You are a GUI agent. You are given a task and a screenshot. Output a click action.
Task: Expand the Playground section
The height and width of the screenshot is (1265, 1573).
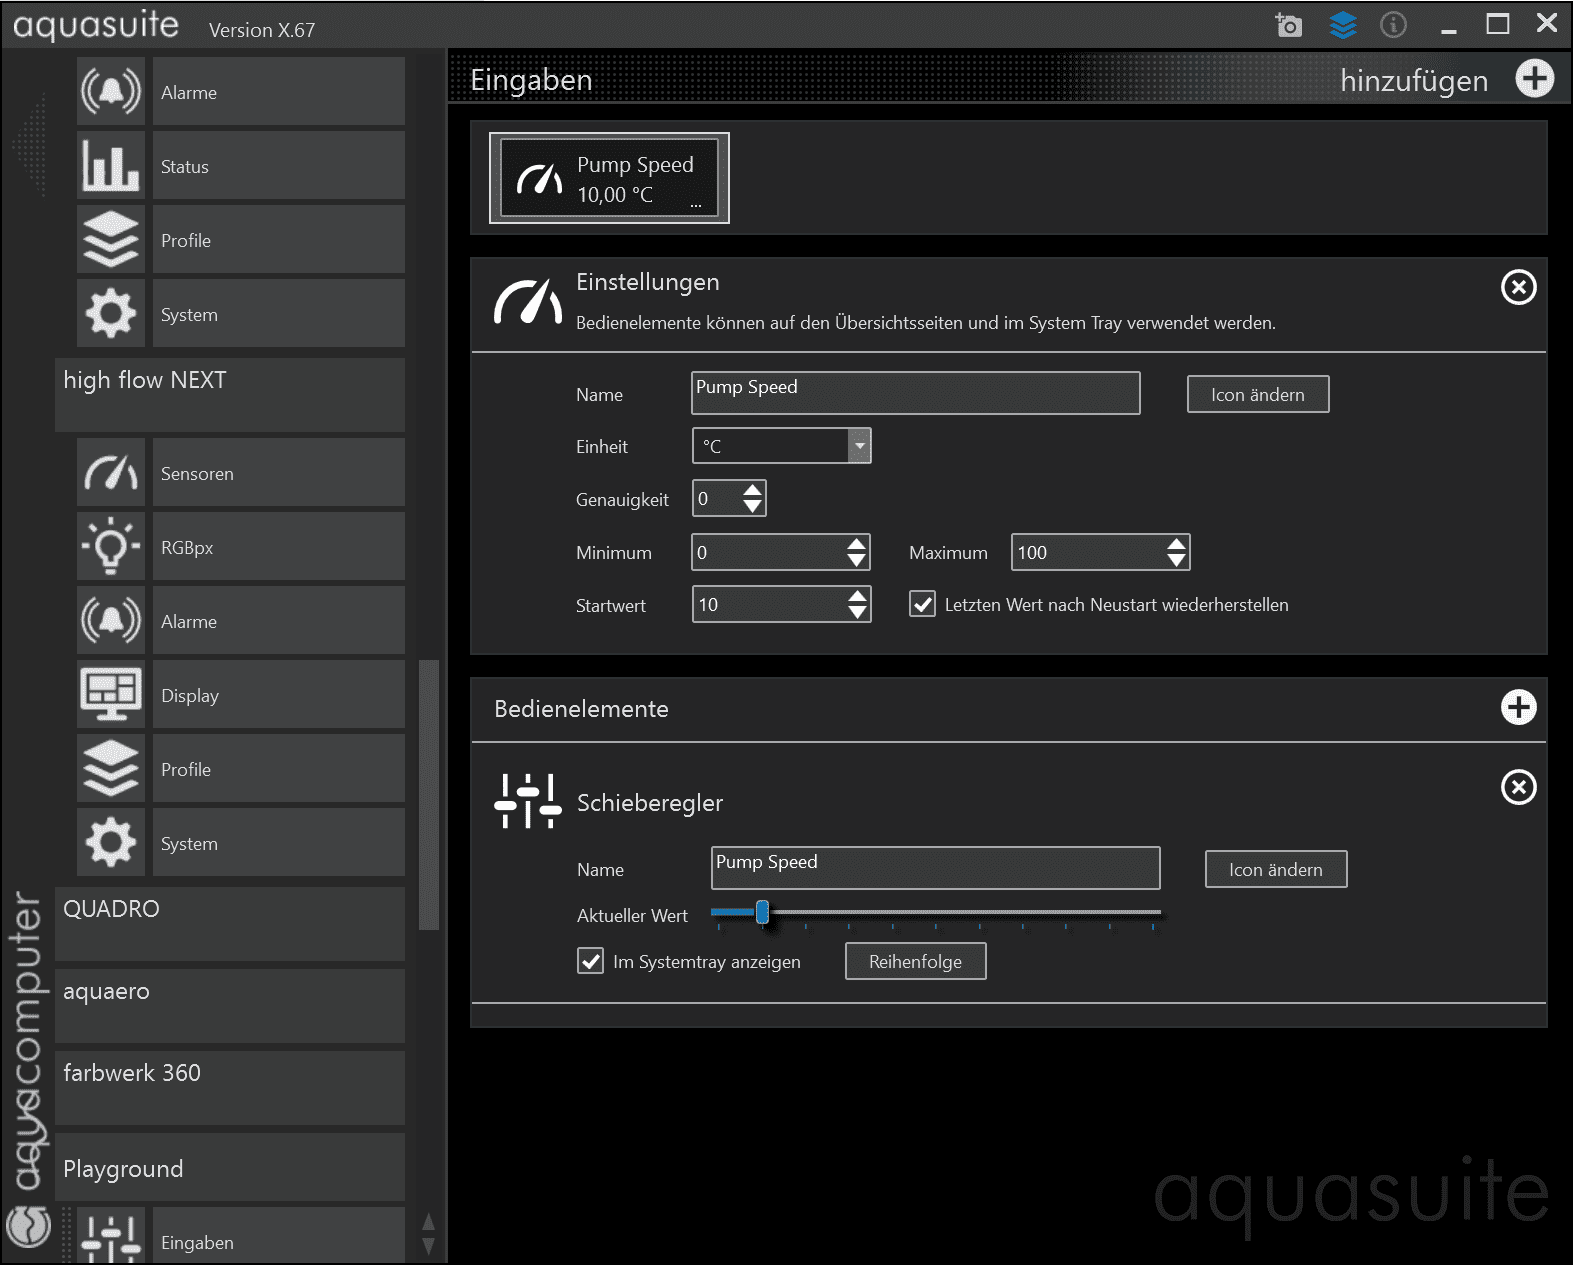[x=230, y=1167]
